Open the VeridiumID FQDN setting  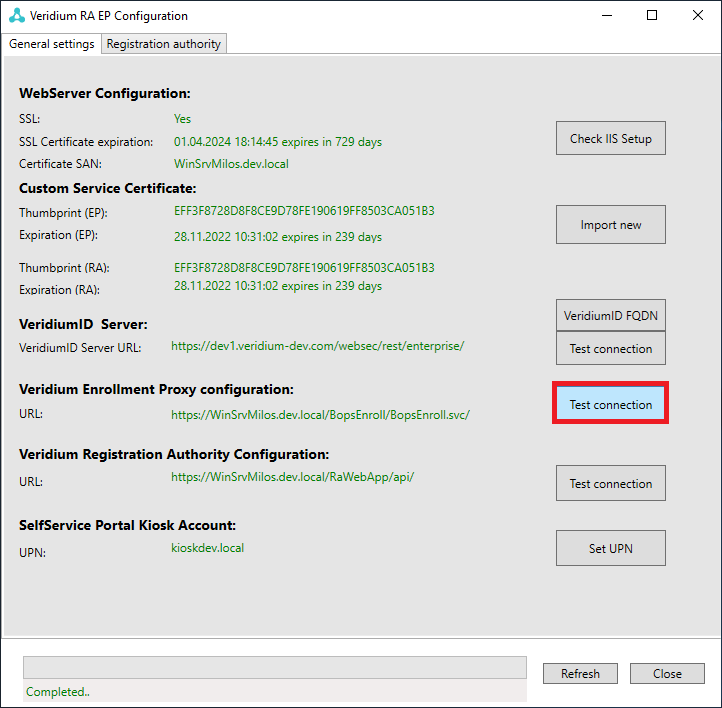(610, 316)
